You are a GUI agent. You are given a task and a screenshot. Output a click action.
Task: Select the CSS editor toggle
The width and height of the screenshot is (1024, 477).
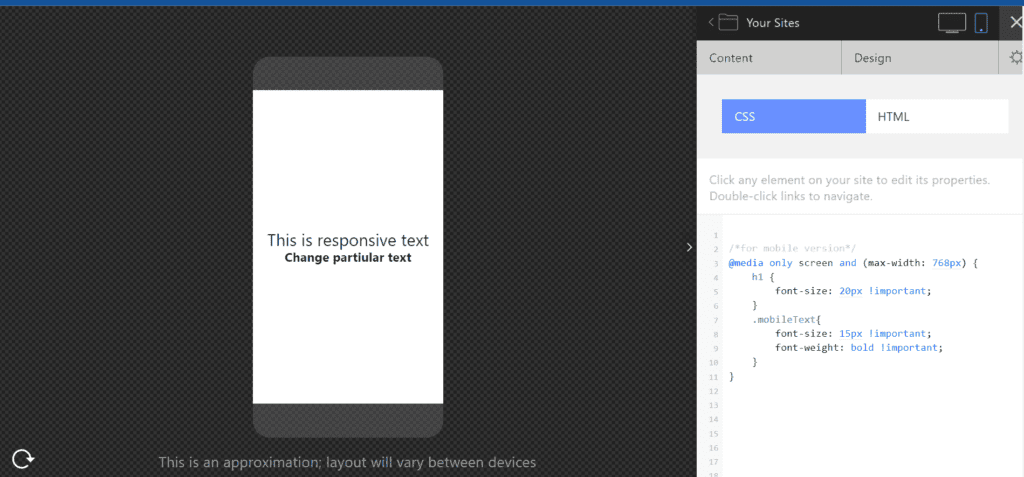(793, 117)
